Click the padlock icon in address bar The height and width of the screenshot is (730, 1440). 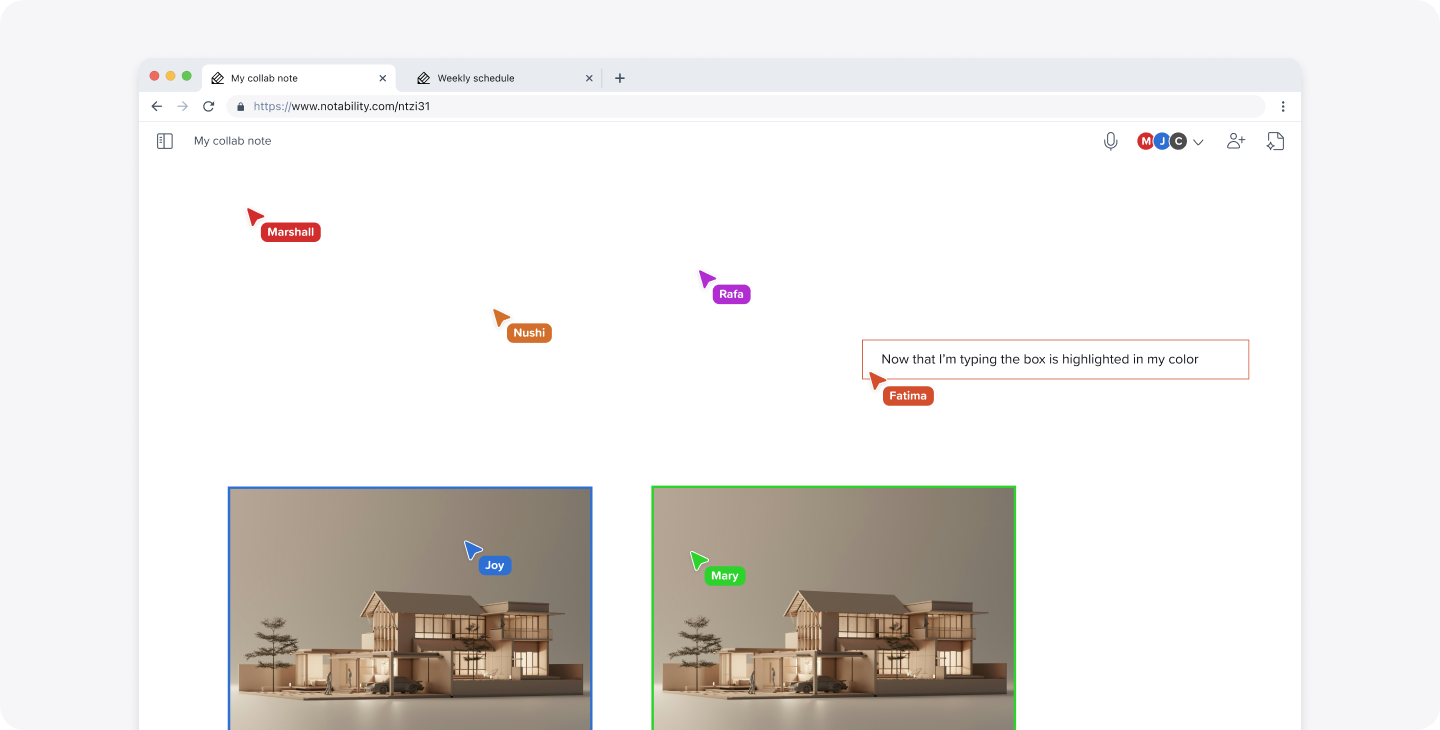239,106
